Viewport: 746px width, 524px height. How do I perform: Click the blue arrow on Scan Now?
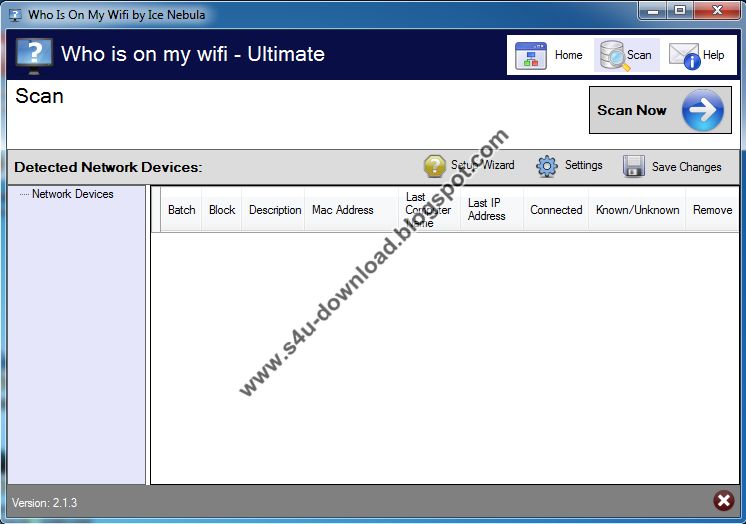703,110
